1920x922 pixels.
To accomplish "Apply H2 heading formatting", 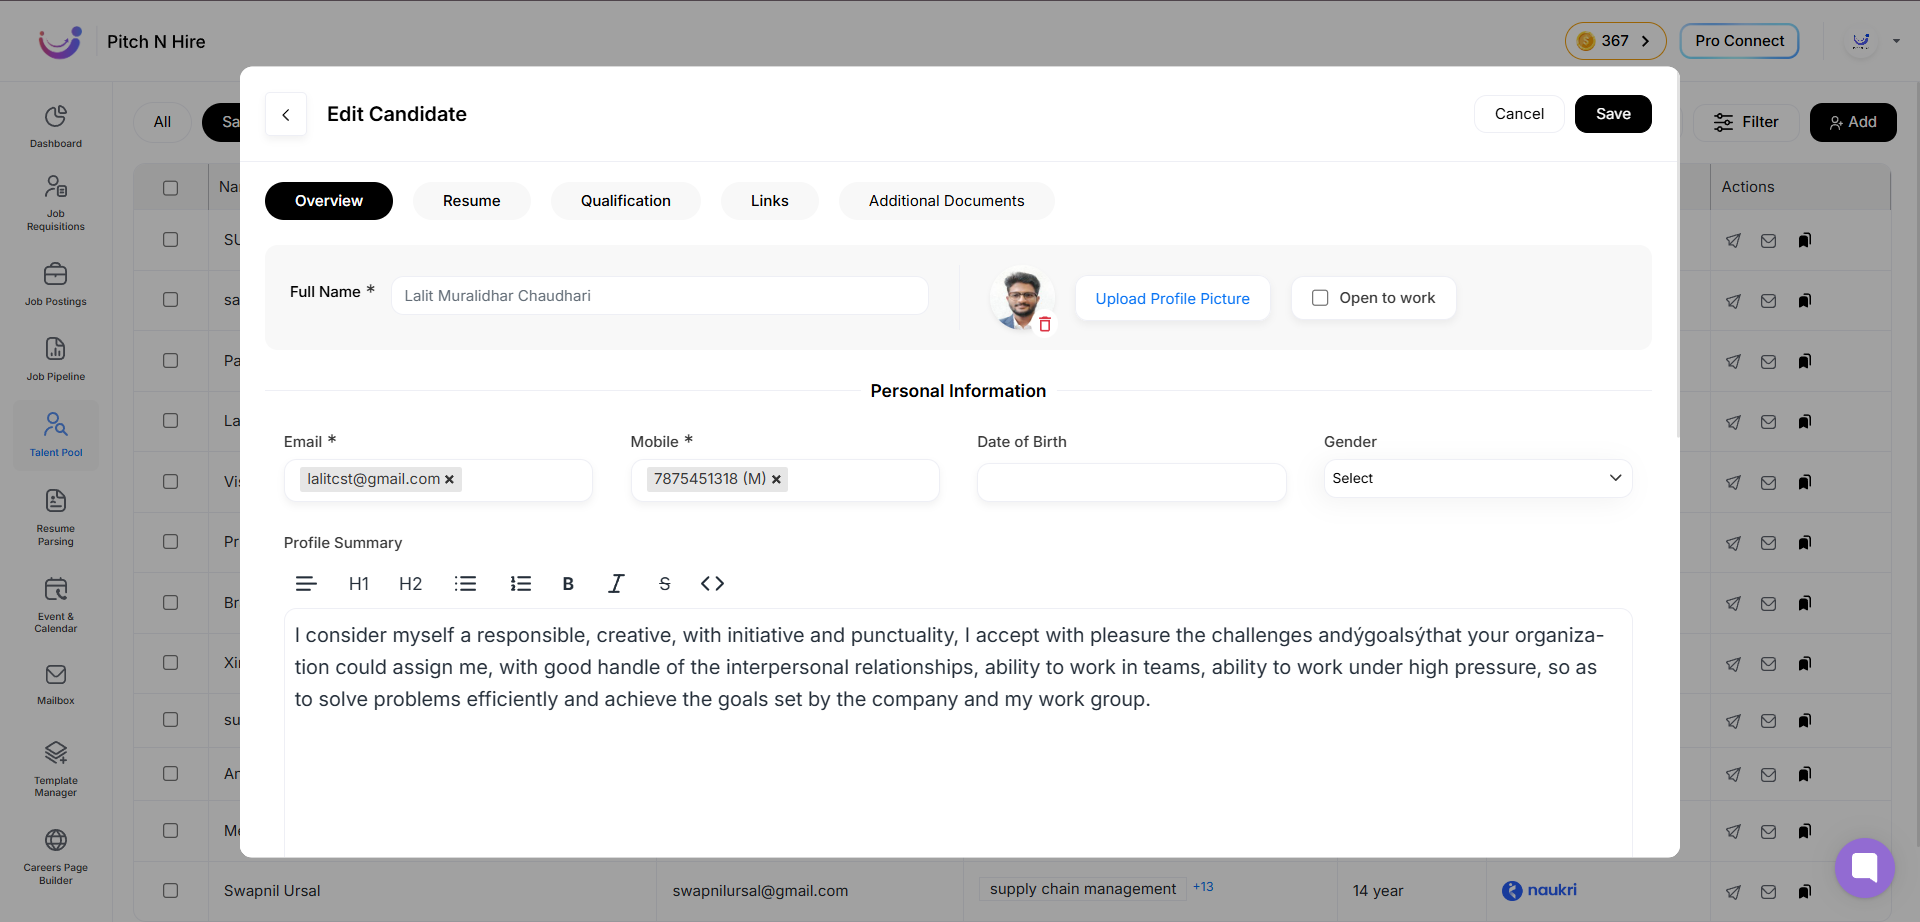I will 411,584.
